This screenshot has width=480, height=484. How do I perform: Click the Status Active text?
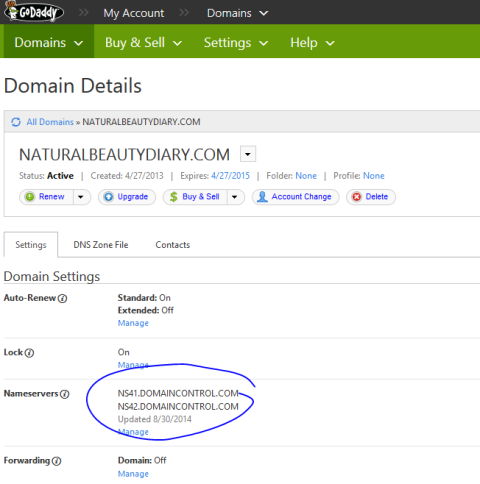point(46,176)
